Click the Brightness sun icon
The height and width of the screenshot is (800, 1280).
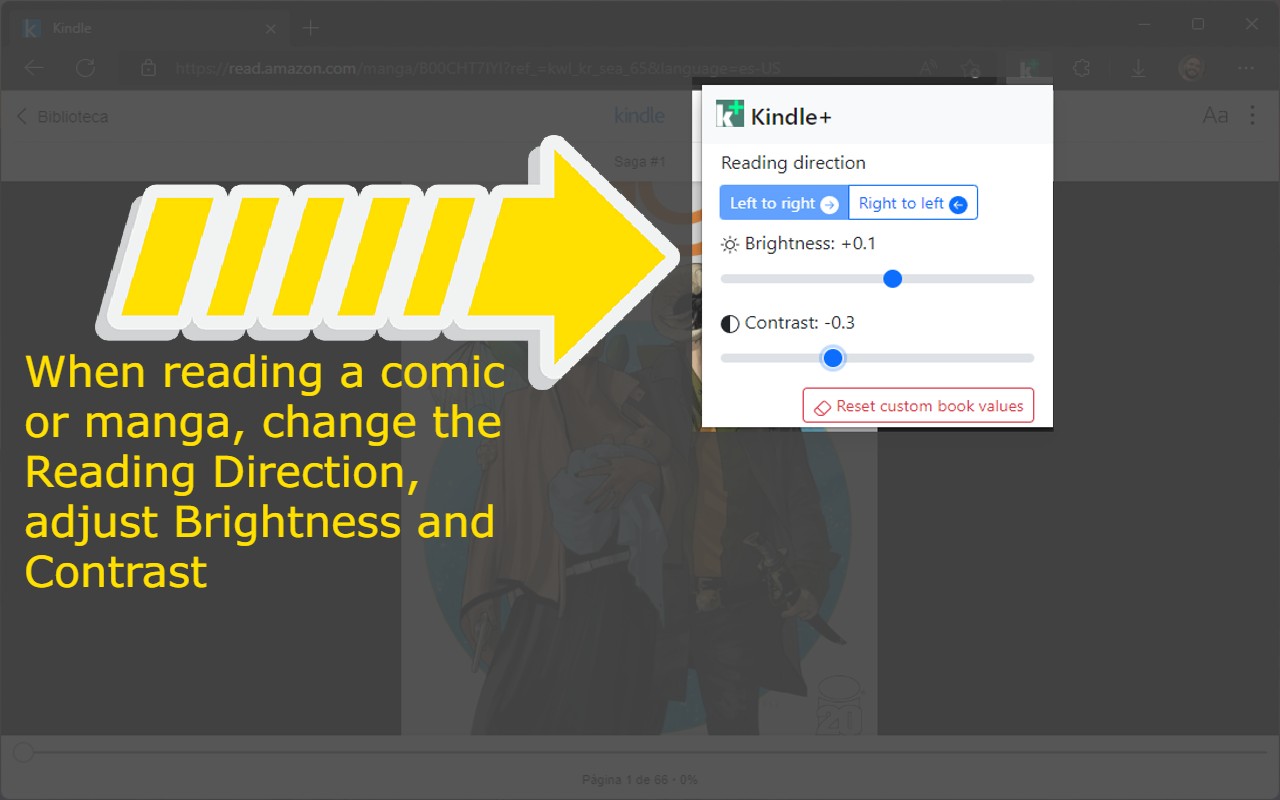click(x=730, y=244)
